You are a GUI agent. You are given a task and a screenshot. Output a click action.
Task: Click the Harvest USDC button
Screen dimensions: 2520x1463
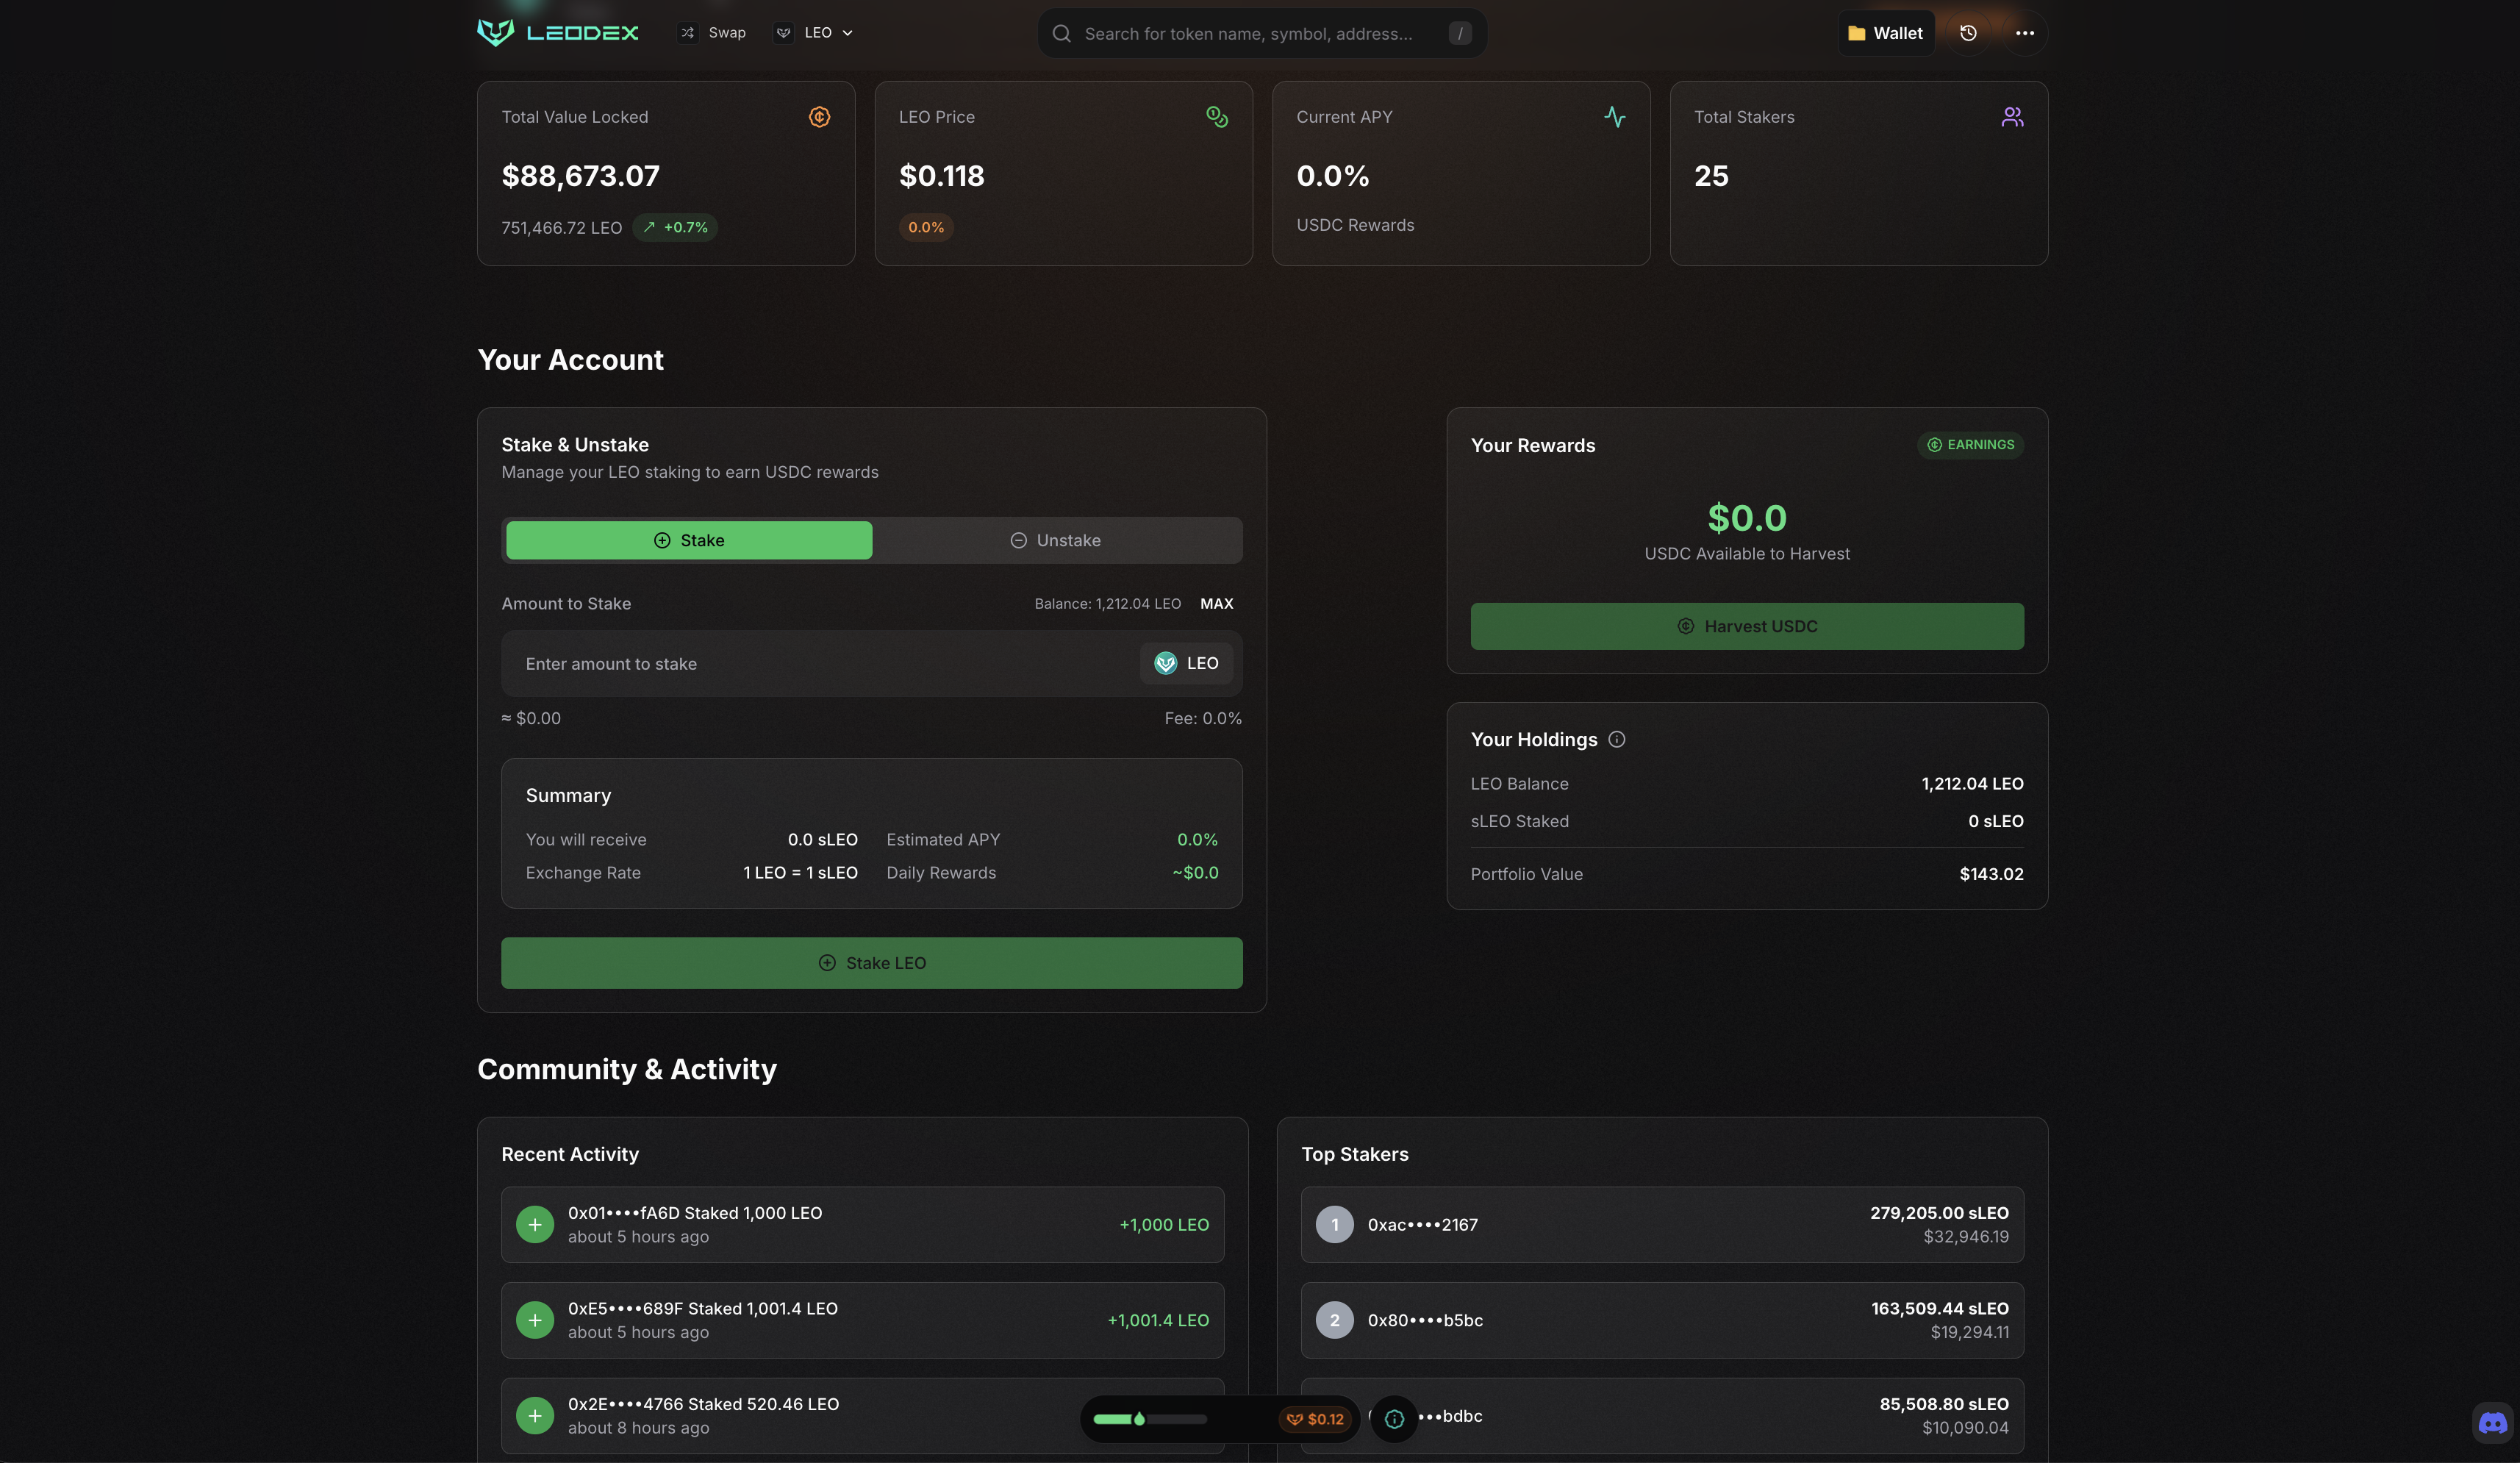point(1747,626)
